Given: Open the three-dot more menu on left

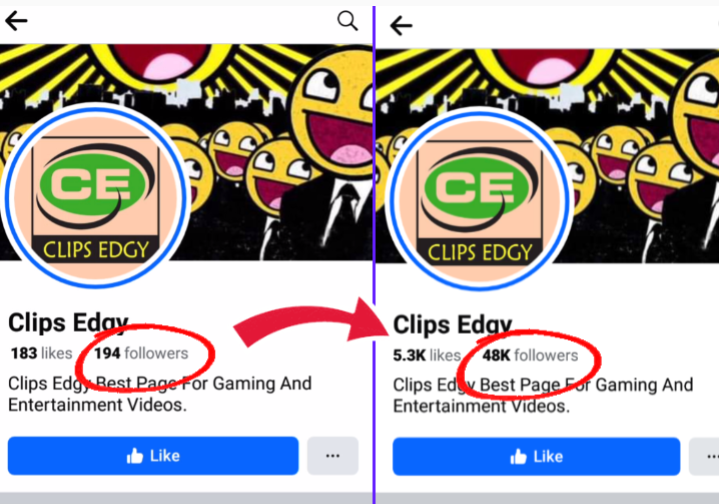Looking at the screenshot, I should [332, 455].
